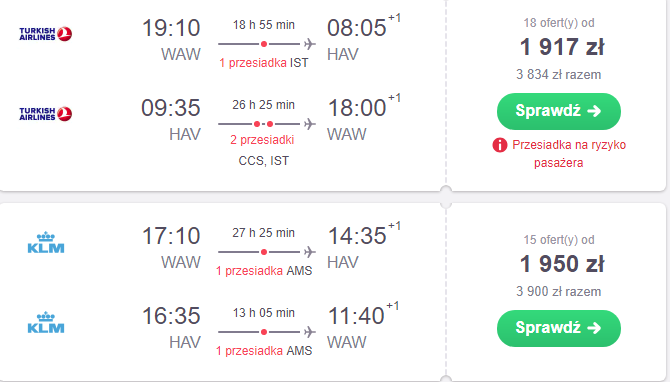Click the CCS, IST stopover airports text

tap(264, 161)
